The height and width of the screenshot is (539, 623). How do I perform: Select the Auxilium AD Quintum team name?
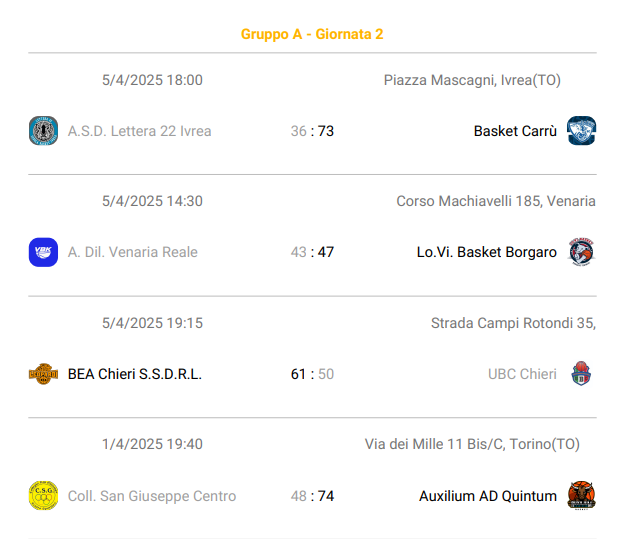[x=488, y=496]
